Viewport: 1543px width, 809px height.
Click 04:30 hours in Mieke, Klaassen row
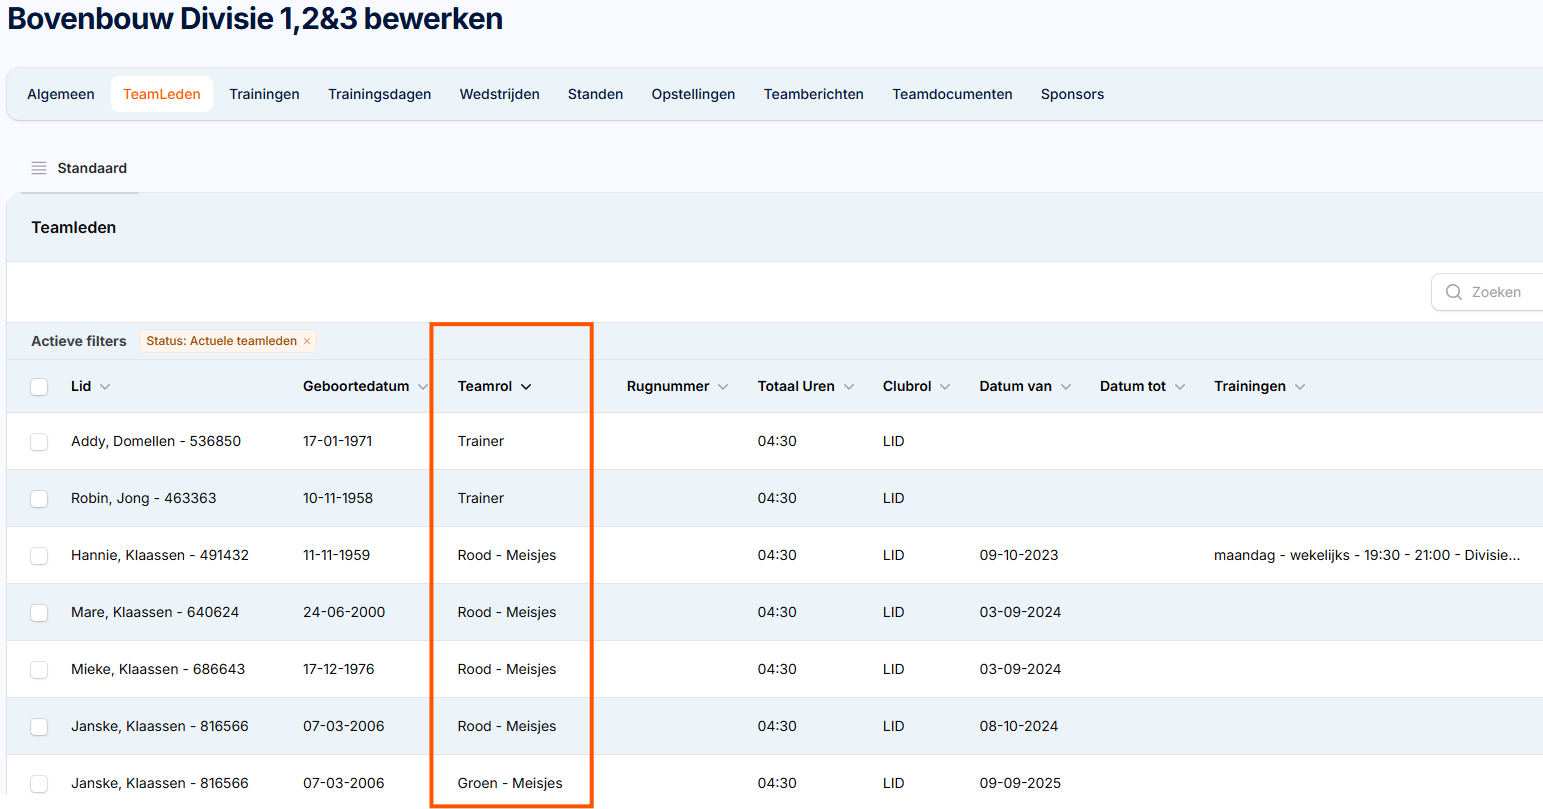(777, 669)
